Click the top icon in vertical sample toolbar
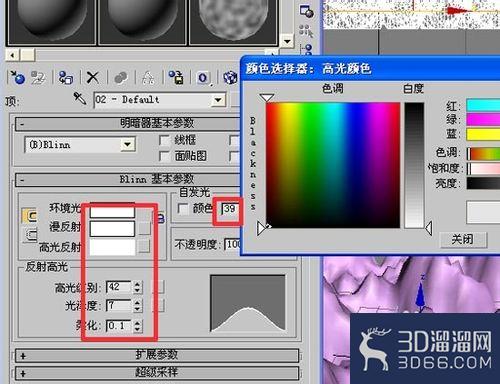This screenshot has height=384, width=500. click(x=306, y=11)
